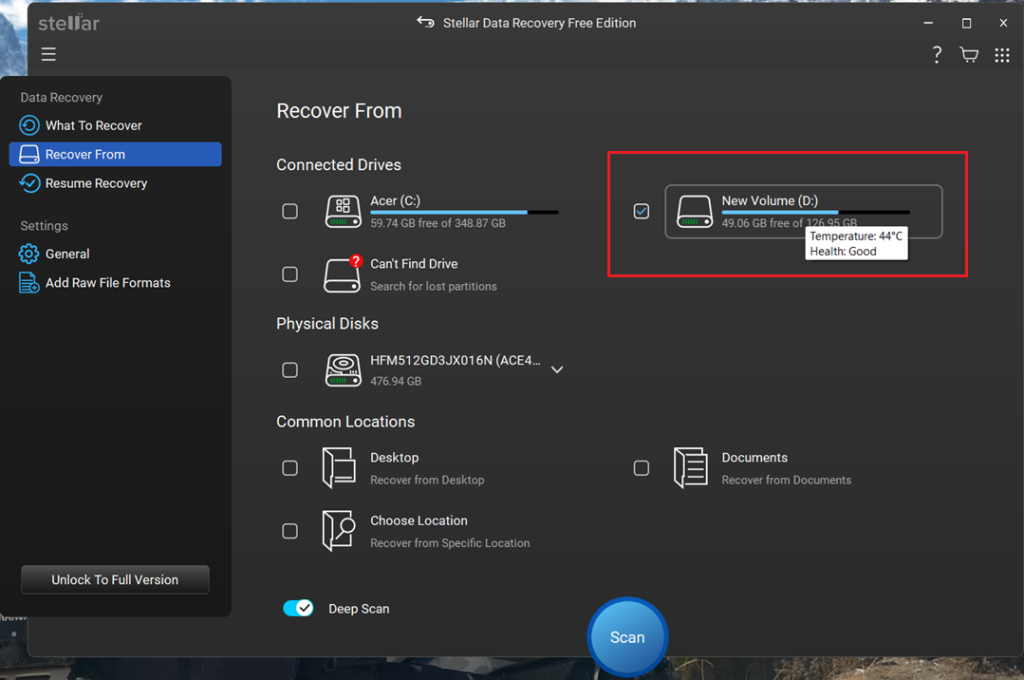
Task: Click the back arrow icon in title
Action: tap(425, 22)
